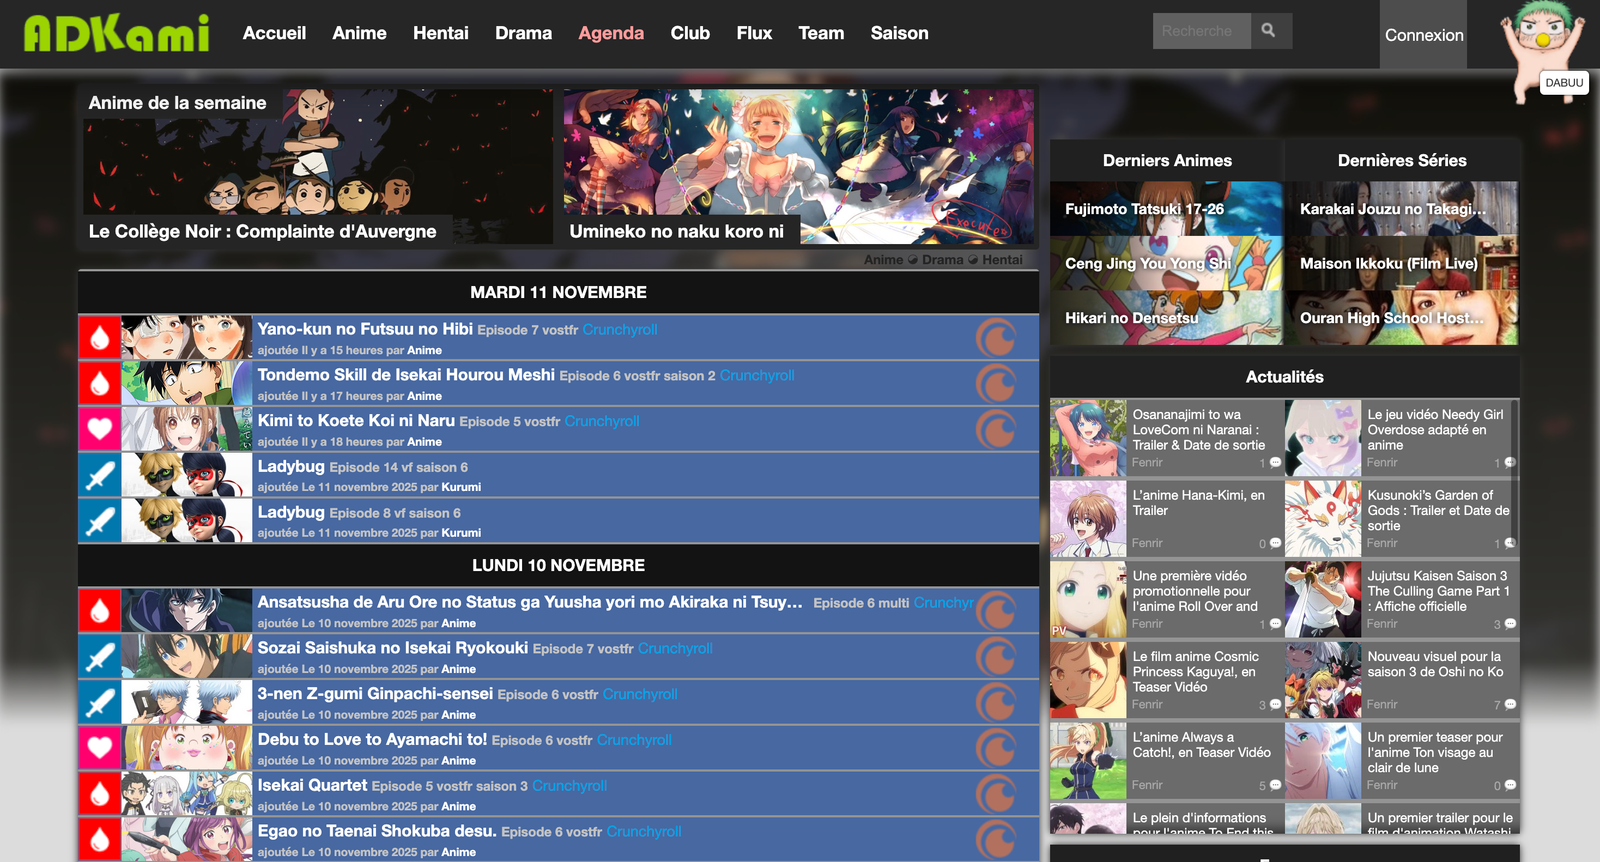Image resolution: width=1600 pixels, height=862 pixels.
Task: Click the red drop icon for Tondemo Skill
Action: (x=100, y=384)
